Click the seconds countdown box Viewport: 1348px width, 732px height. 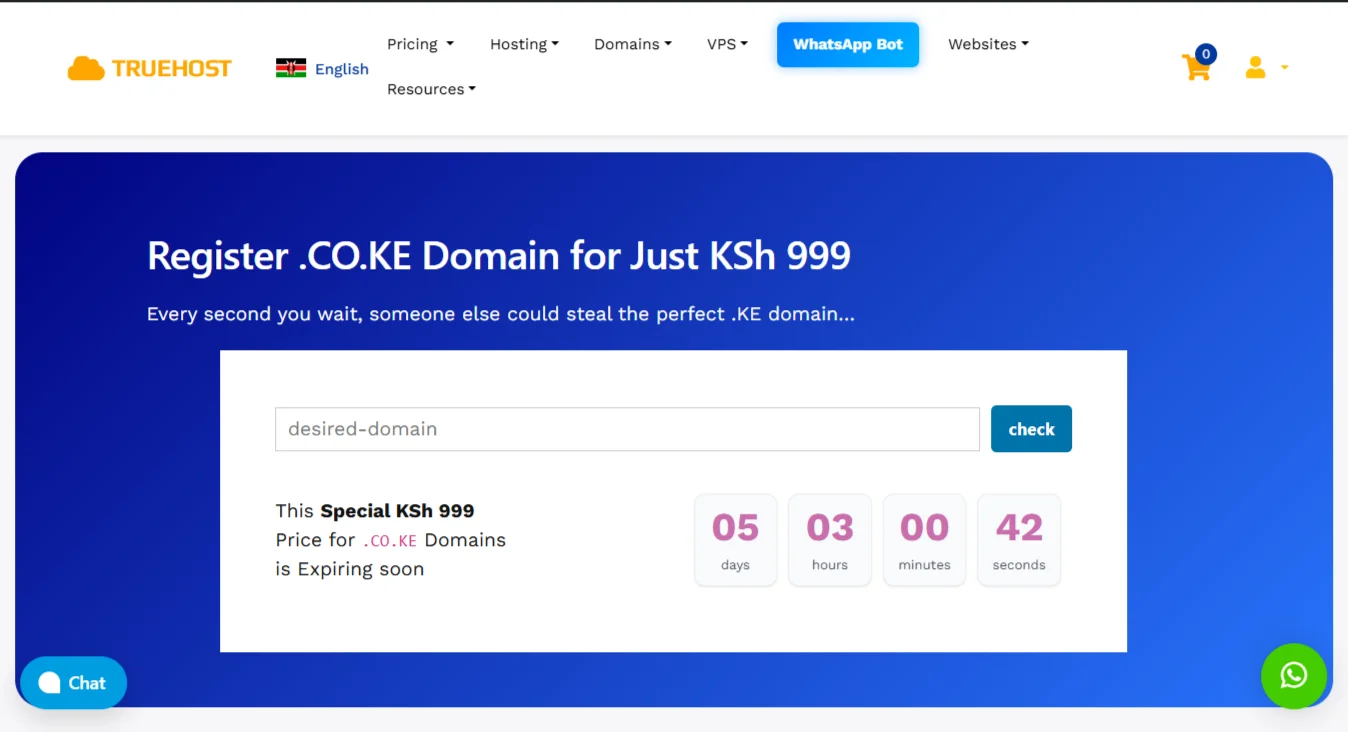(1019, 540)
